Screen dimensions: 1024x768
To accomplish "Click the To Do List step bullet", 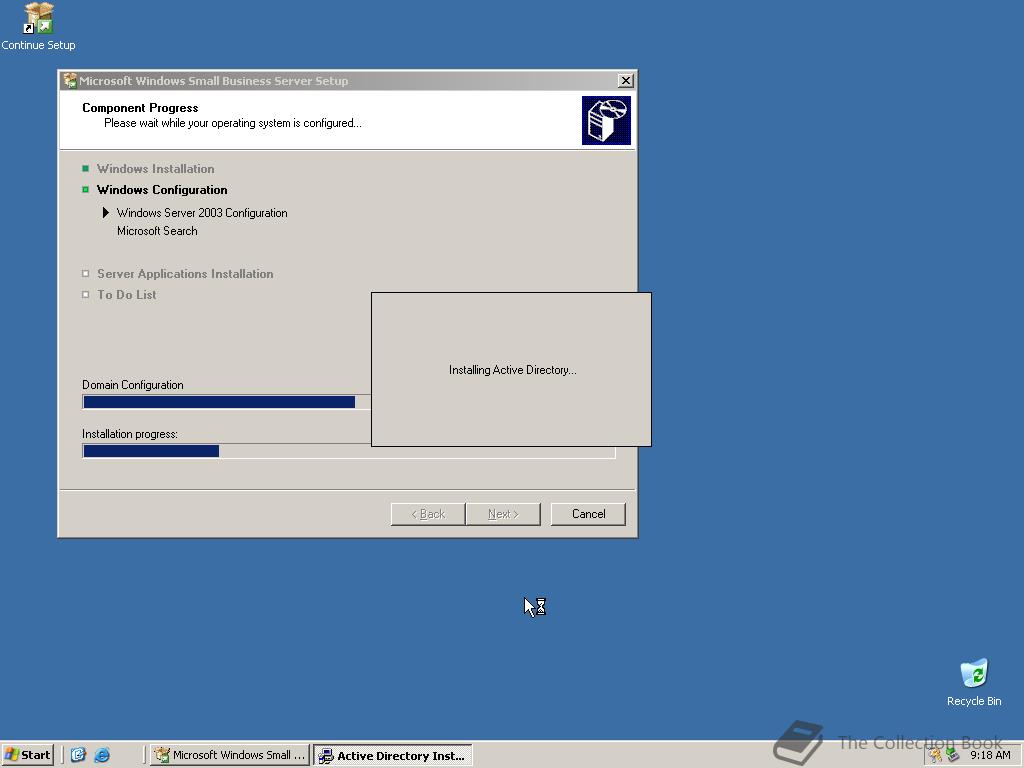I will (x=86, y=295).
